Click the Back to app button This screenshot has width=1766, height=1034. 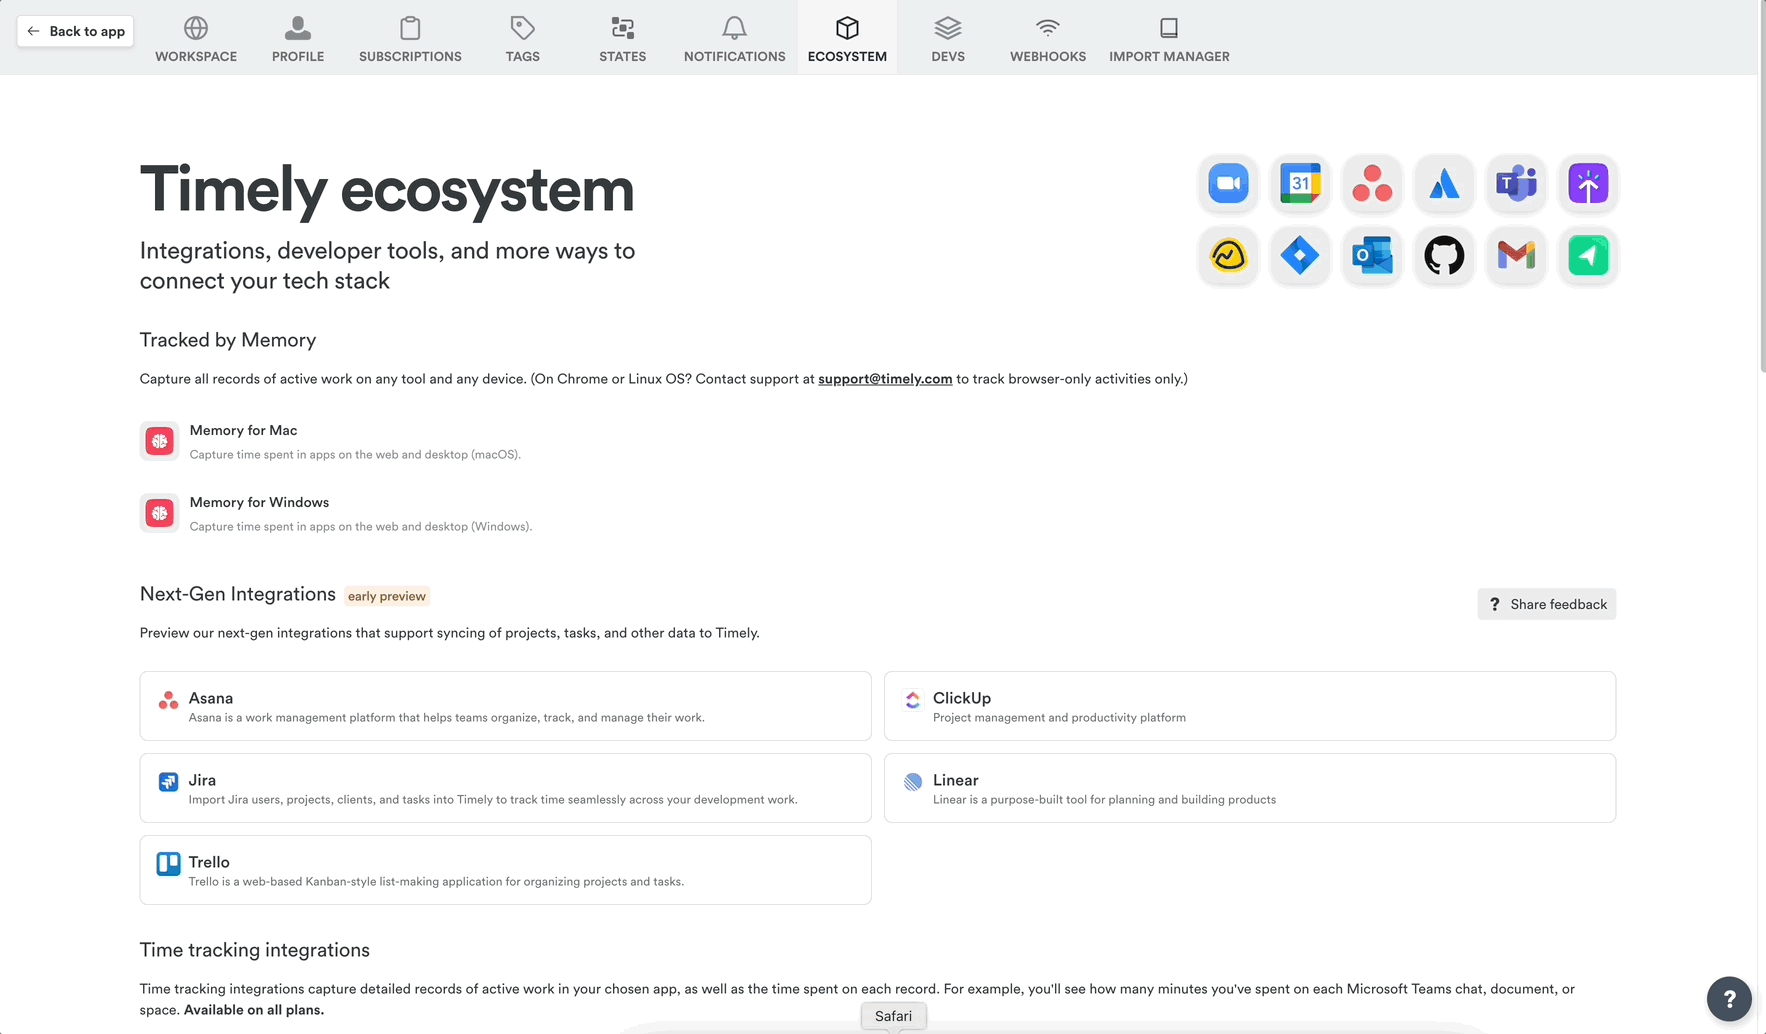pos(75,31)
